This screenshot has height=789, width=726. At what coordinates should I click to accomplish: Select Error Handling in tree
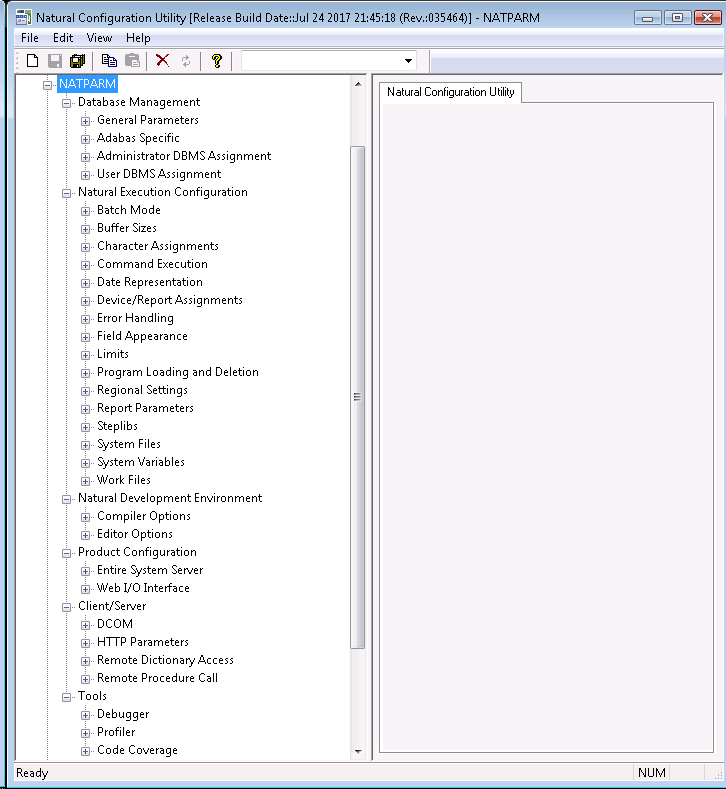(x=135, y=318)
